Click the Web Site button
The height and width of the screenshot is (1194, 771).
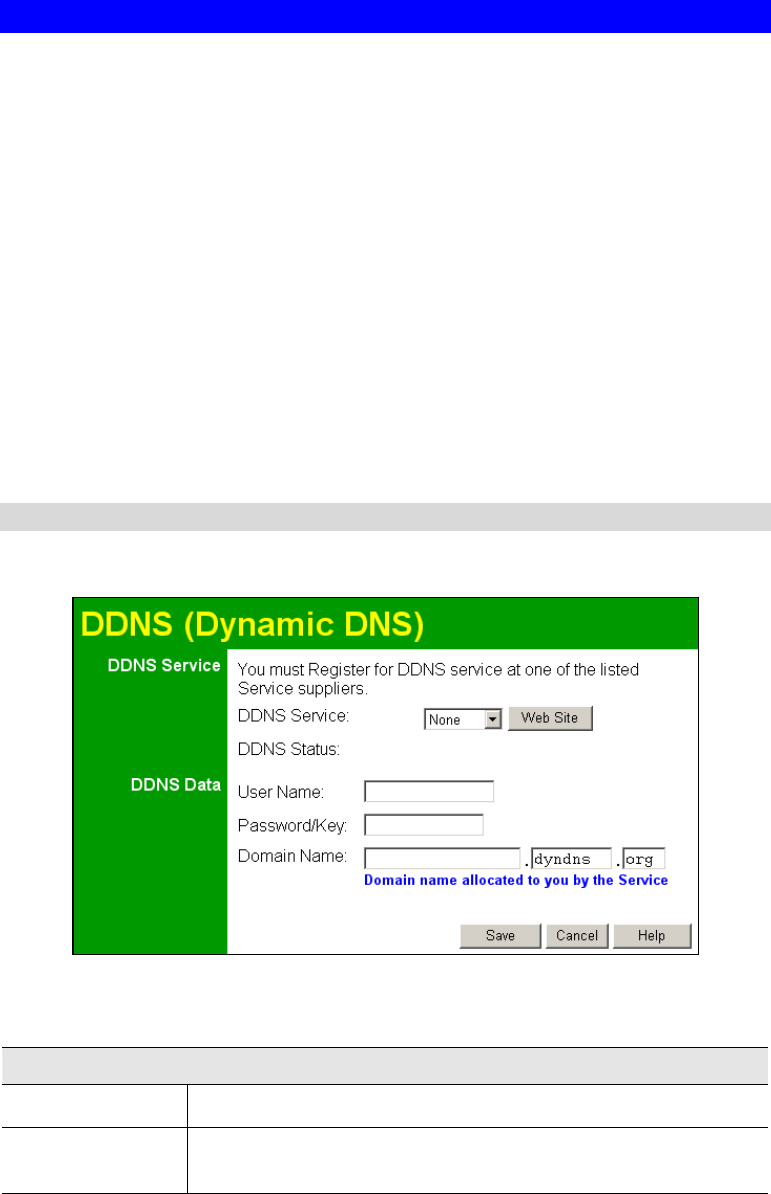[x=550, y=718]
